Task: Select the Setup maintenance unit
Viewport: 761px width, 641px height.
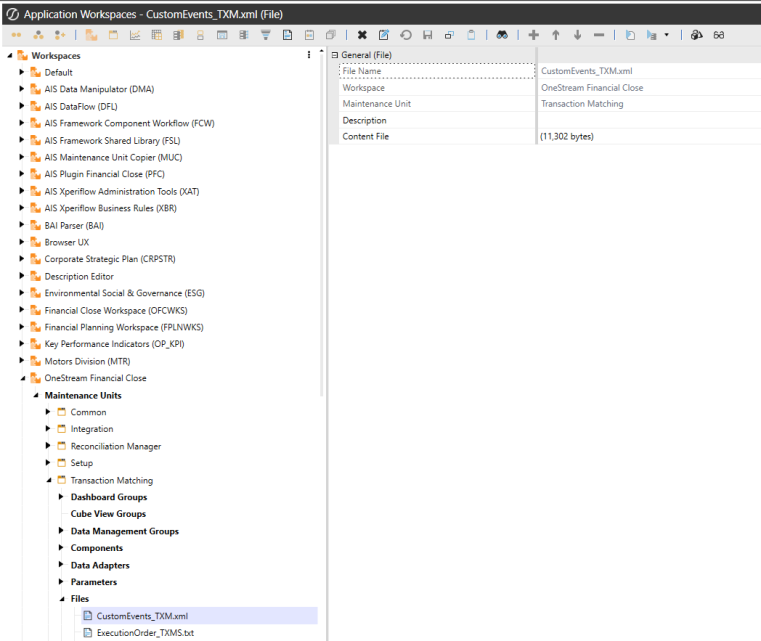Action: 82,463
